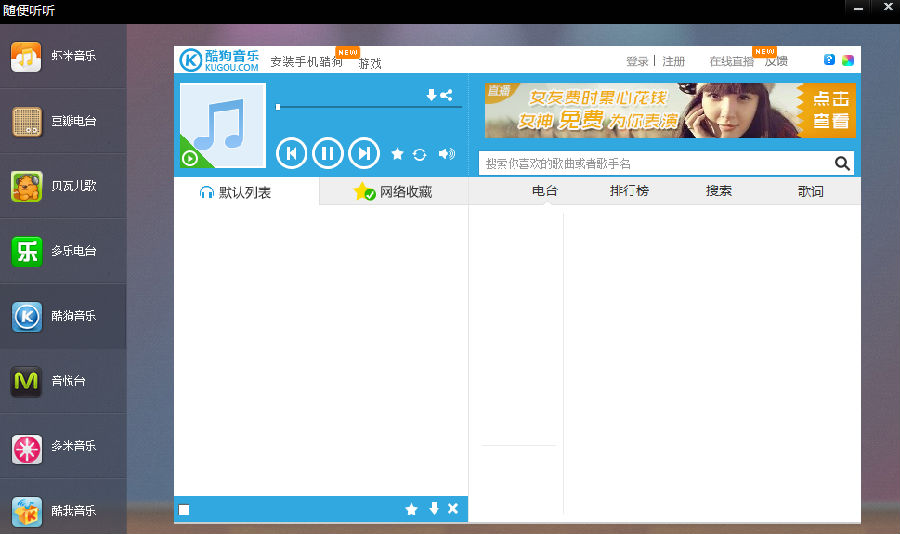Open 多米音乐 from the sidebar
Viewport: 900px width, 534px height.
[x=62, y=446]
